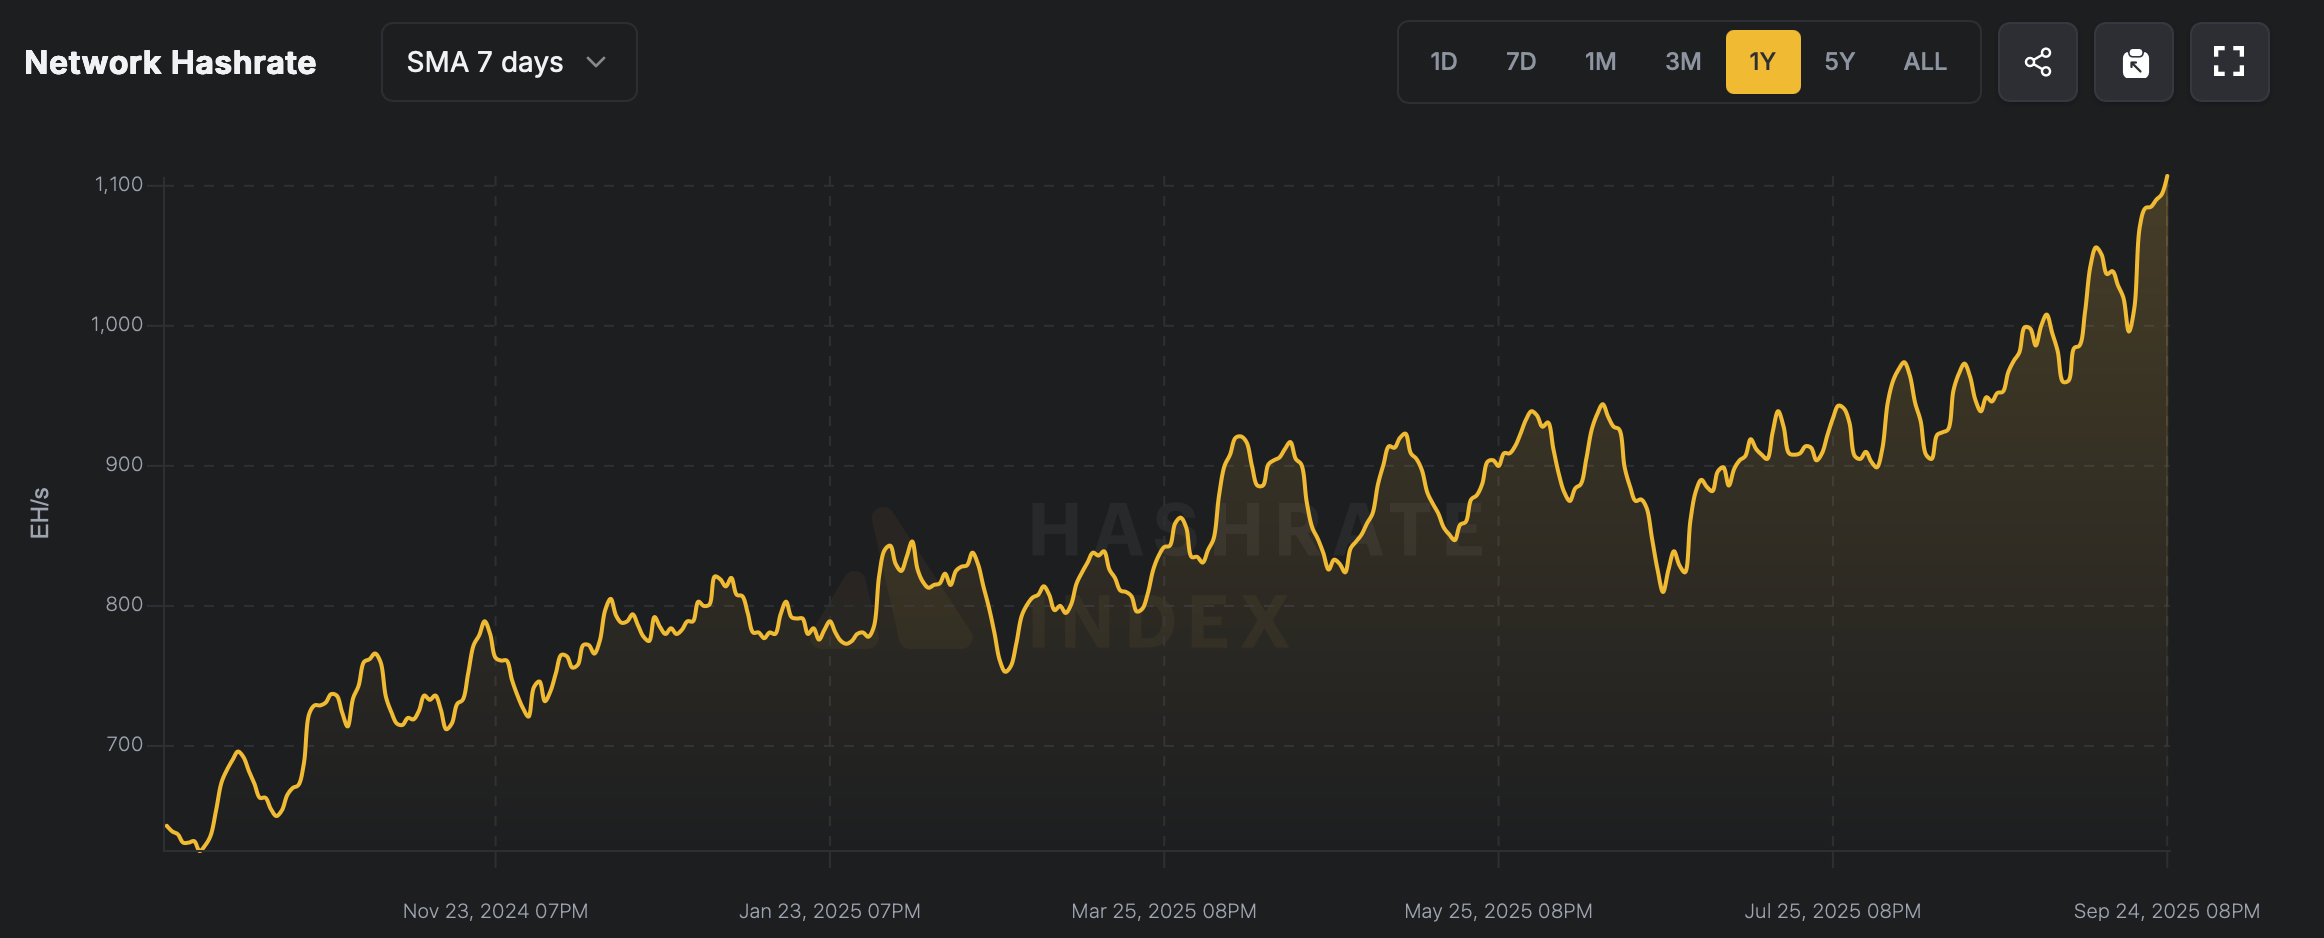The image size is (2324, 938).
Task: Show the 1M time range
Action: (x=1600, y=62)
